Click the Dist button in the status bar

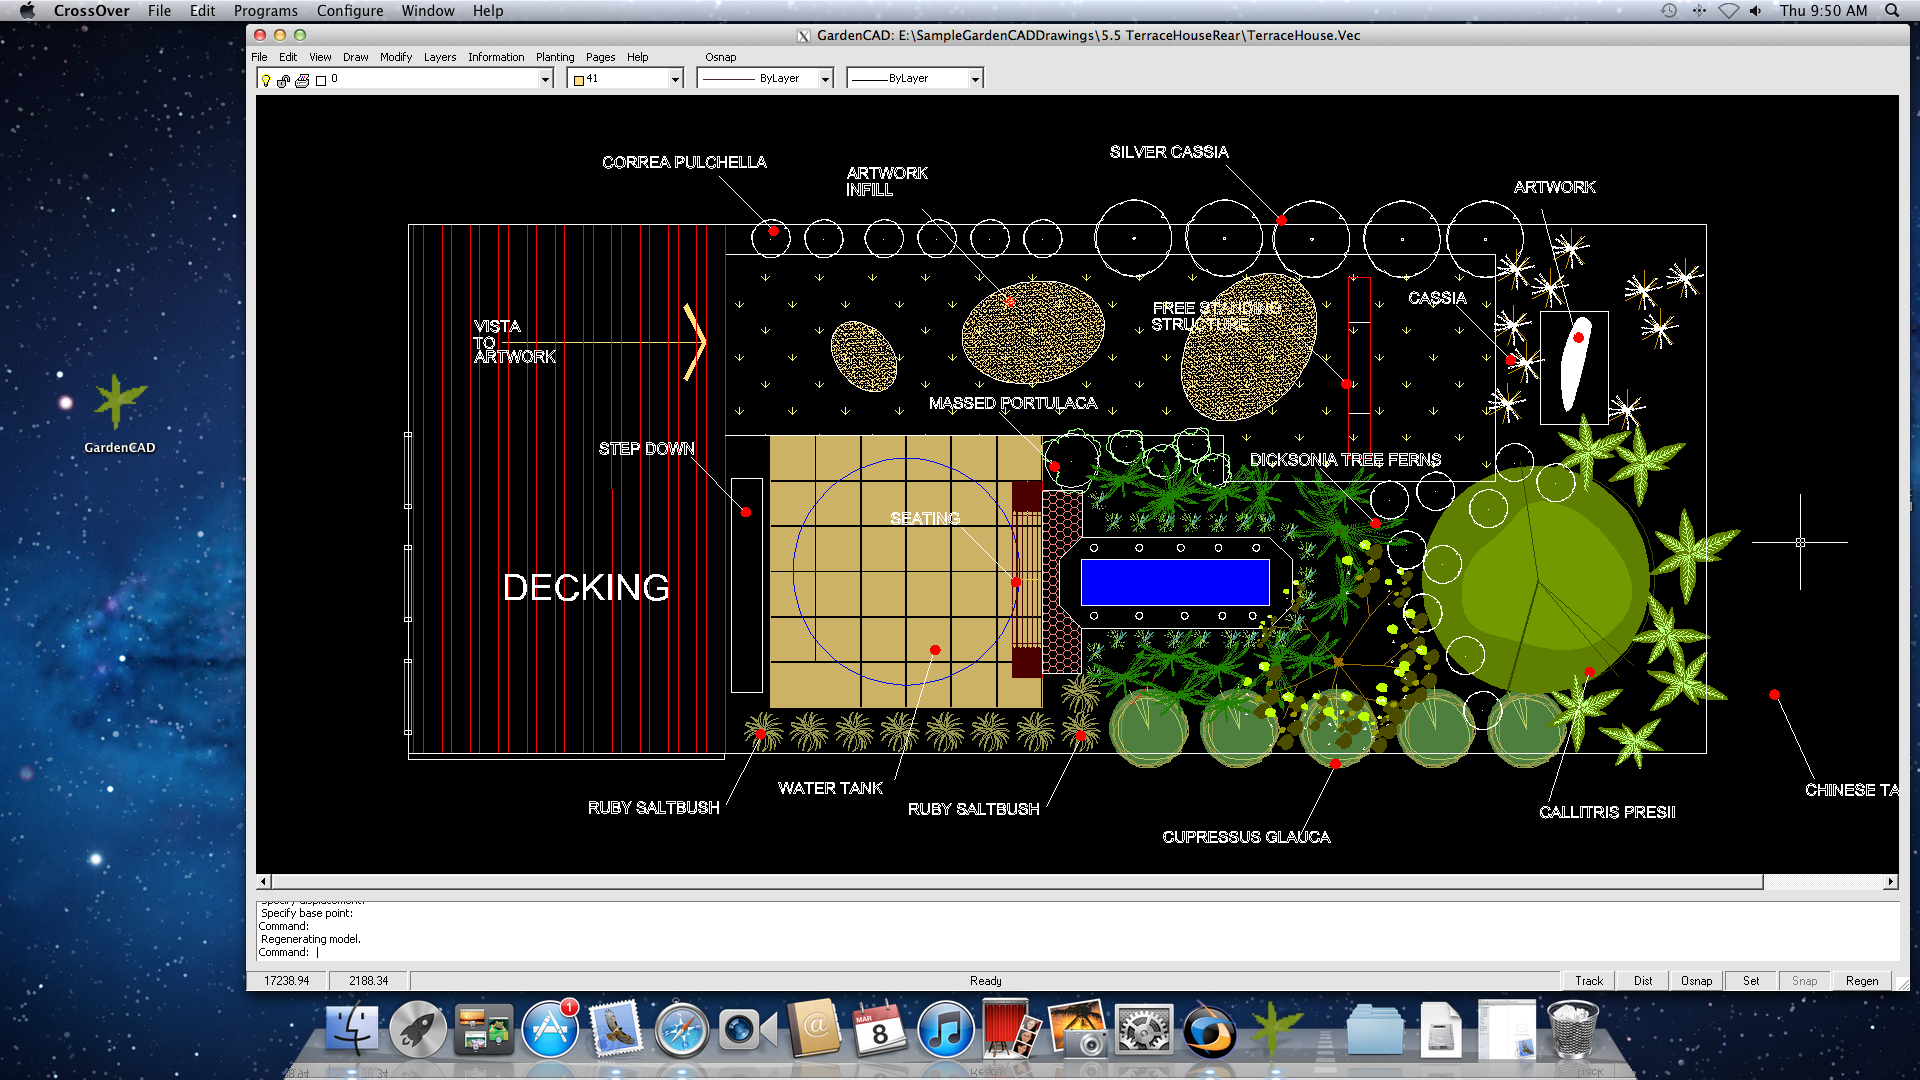coord(1641,981)
